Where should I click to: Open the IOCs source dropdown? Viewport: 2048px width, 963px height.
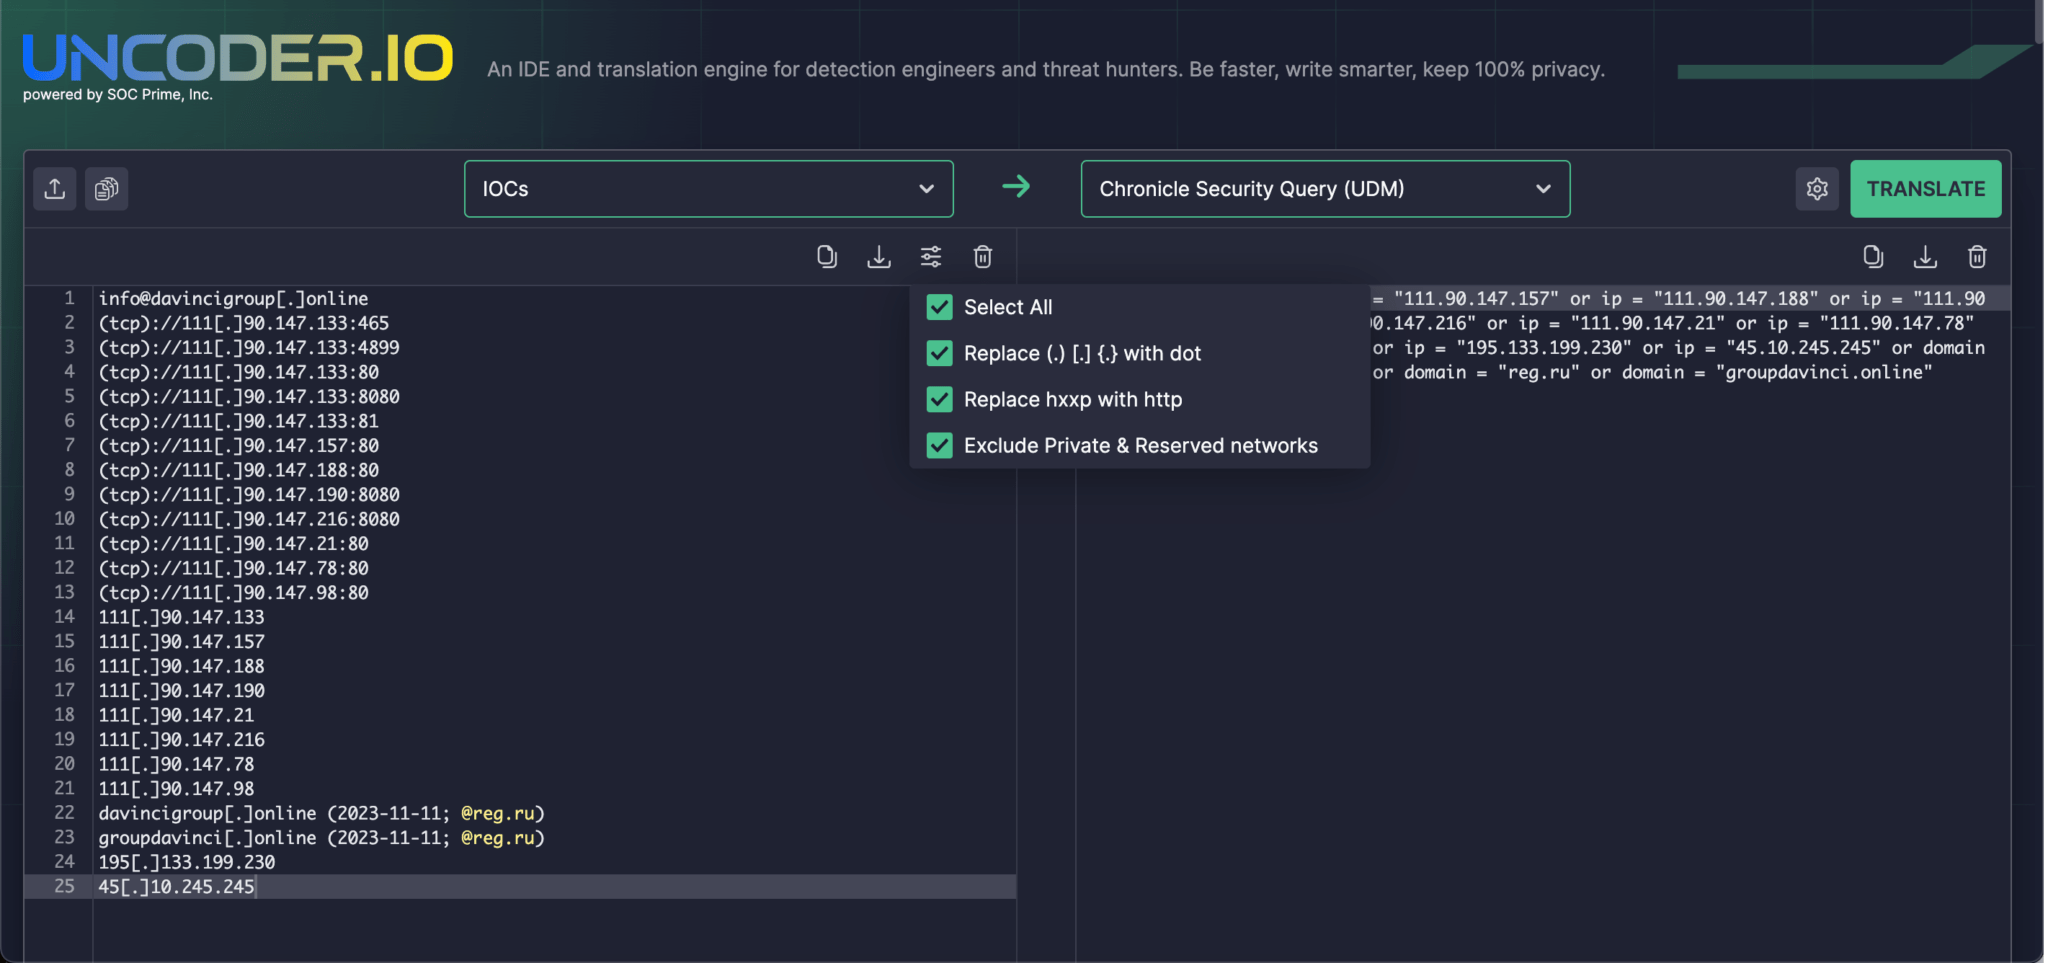click(707, 189)
